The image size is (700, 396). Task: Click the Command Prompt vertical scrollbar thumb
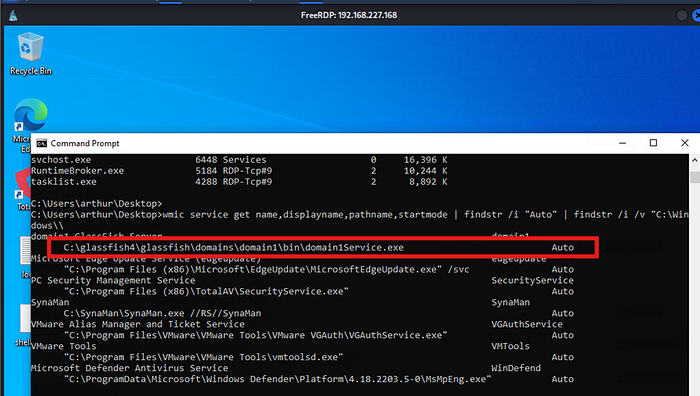695,177
